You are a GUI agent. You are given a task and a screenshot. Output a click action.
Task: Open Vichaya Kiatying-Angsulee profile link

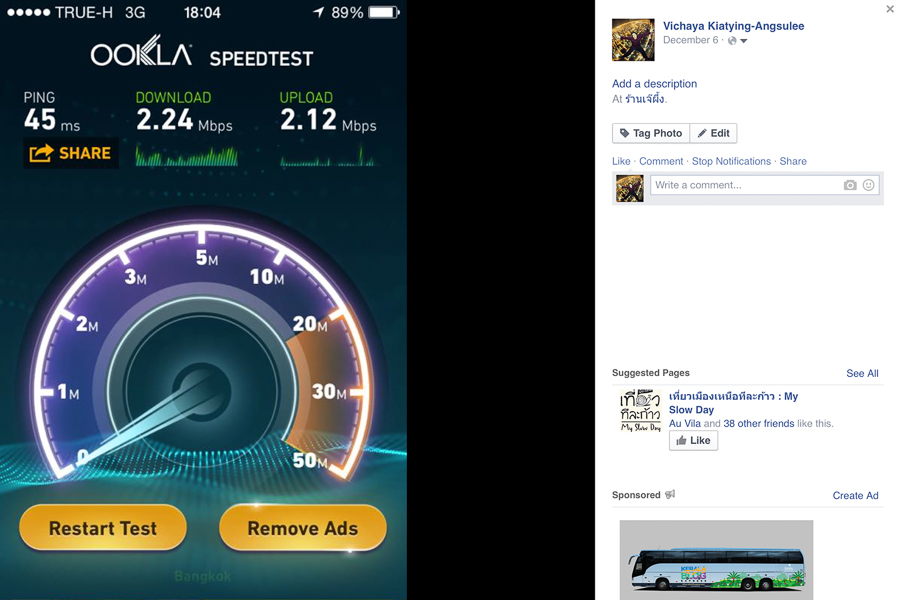tap(733, 26)
